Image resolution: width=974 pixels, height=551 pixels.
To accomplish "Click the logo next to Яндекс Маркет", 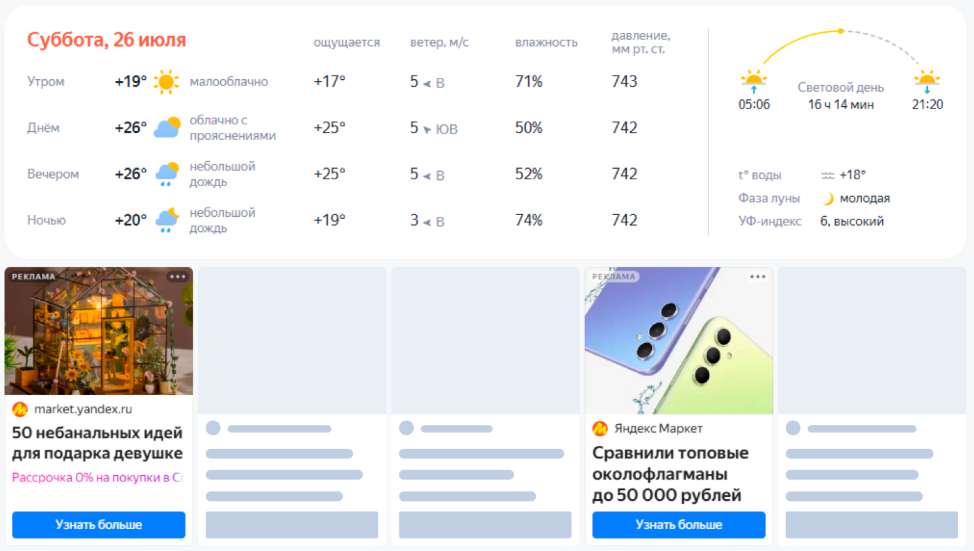I will click(x=600, y=428).
